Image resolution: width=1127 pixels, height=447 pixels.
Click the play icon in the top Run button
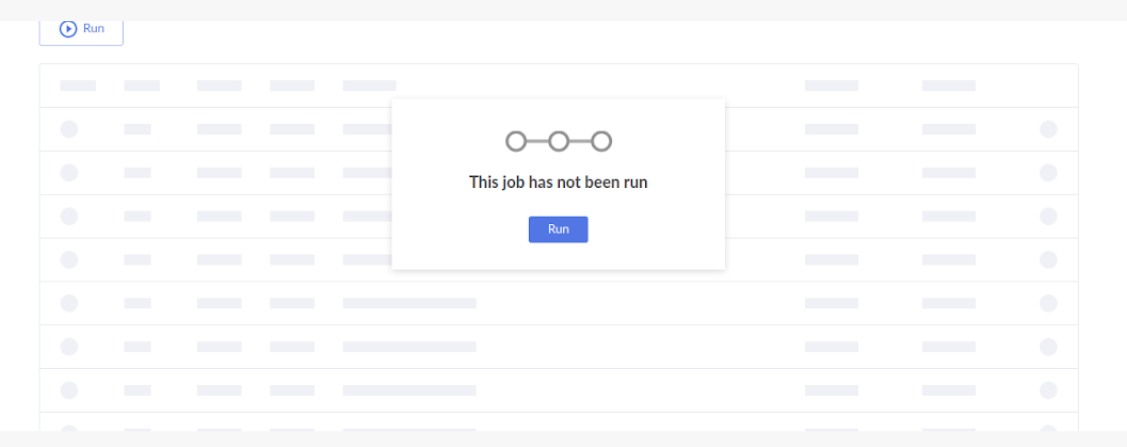click(x=68, y=29)
